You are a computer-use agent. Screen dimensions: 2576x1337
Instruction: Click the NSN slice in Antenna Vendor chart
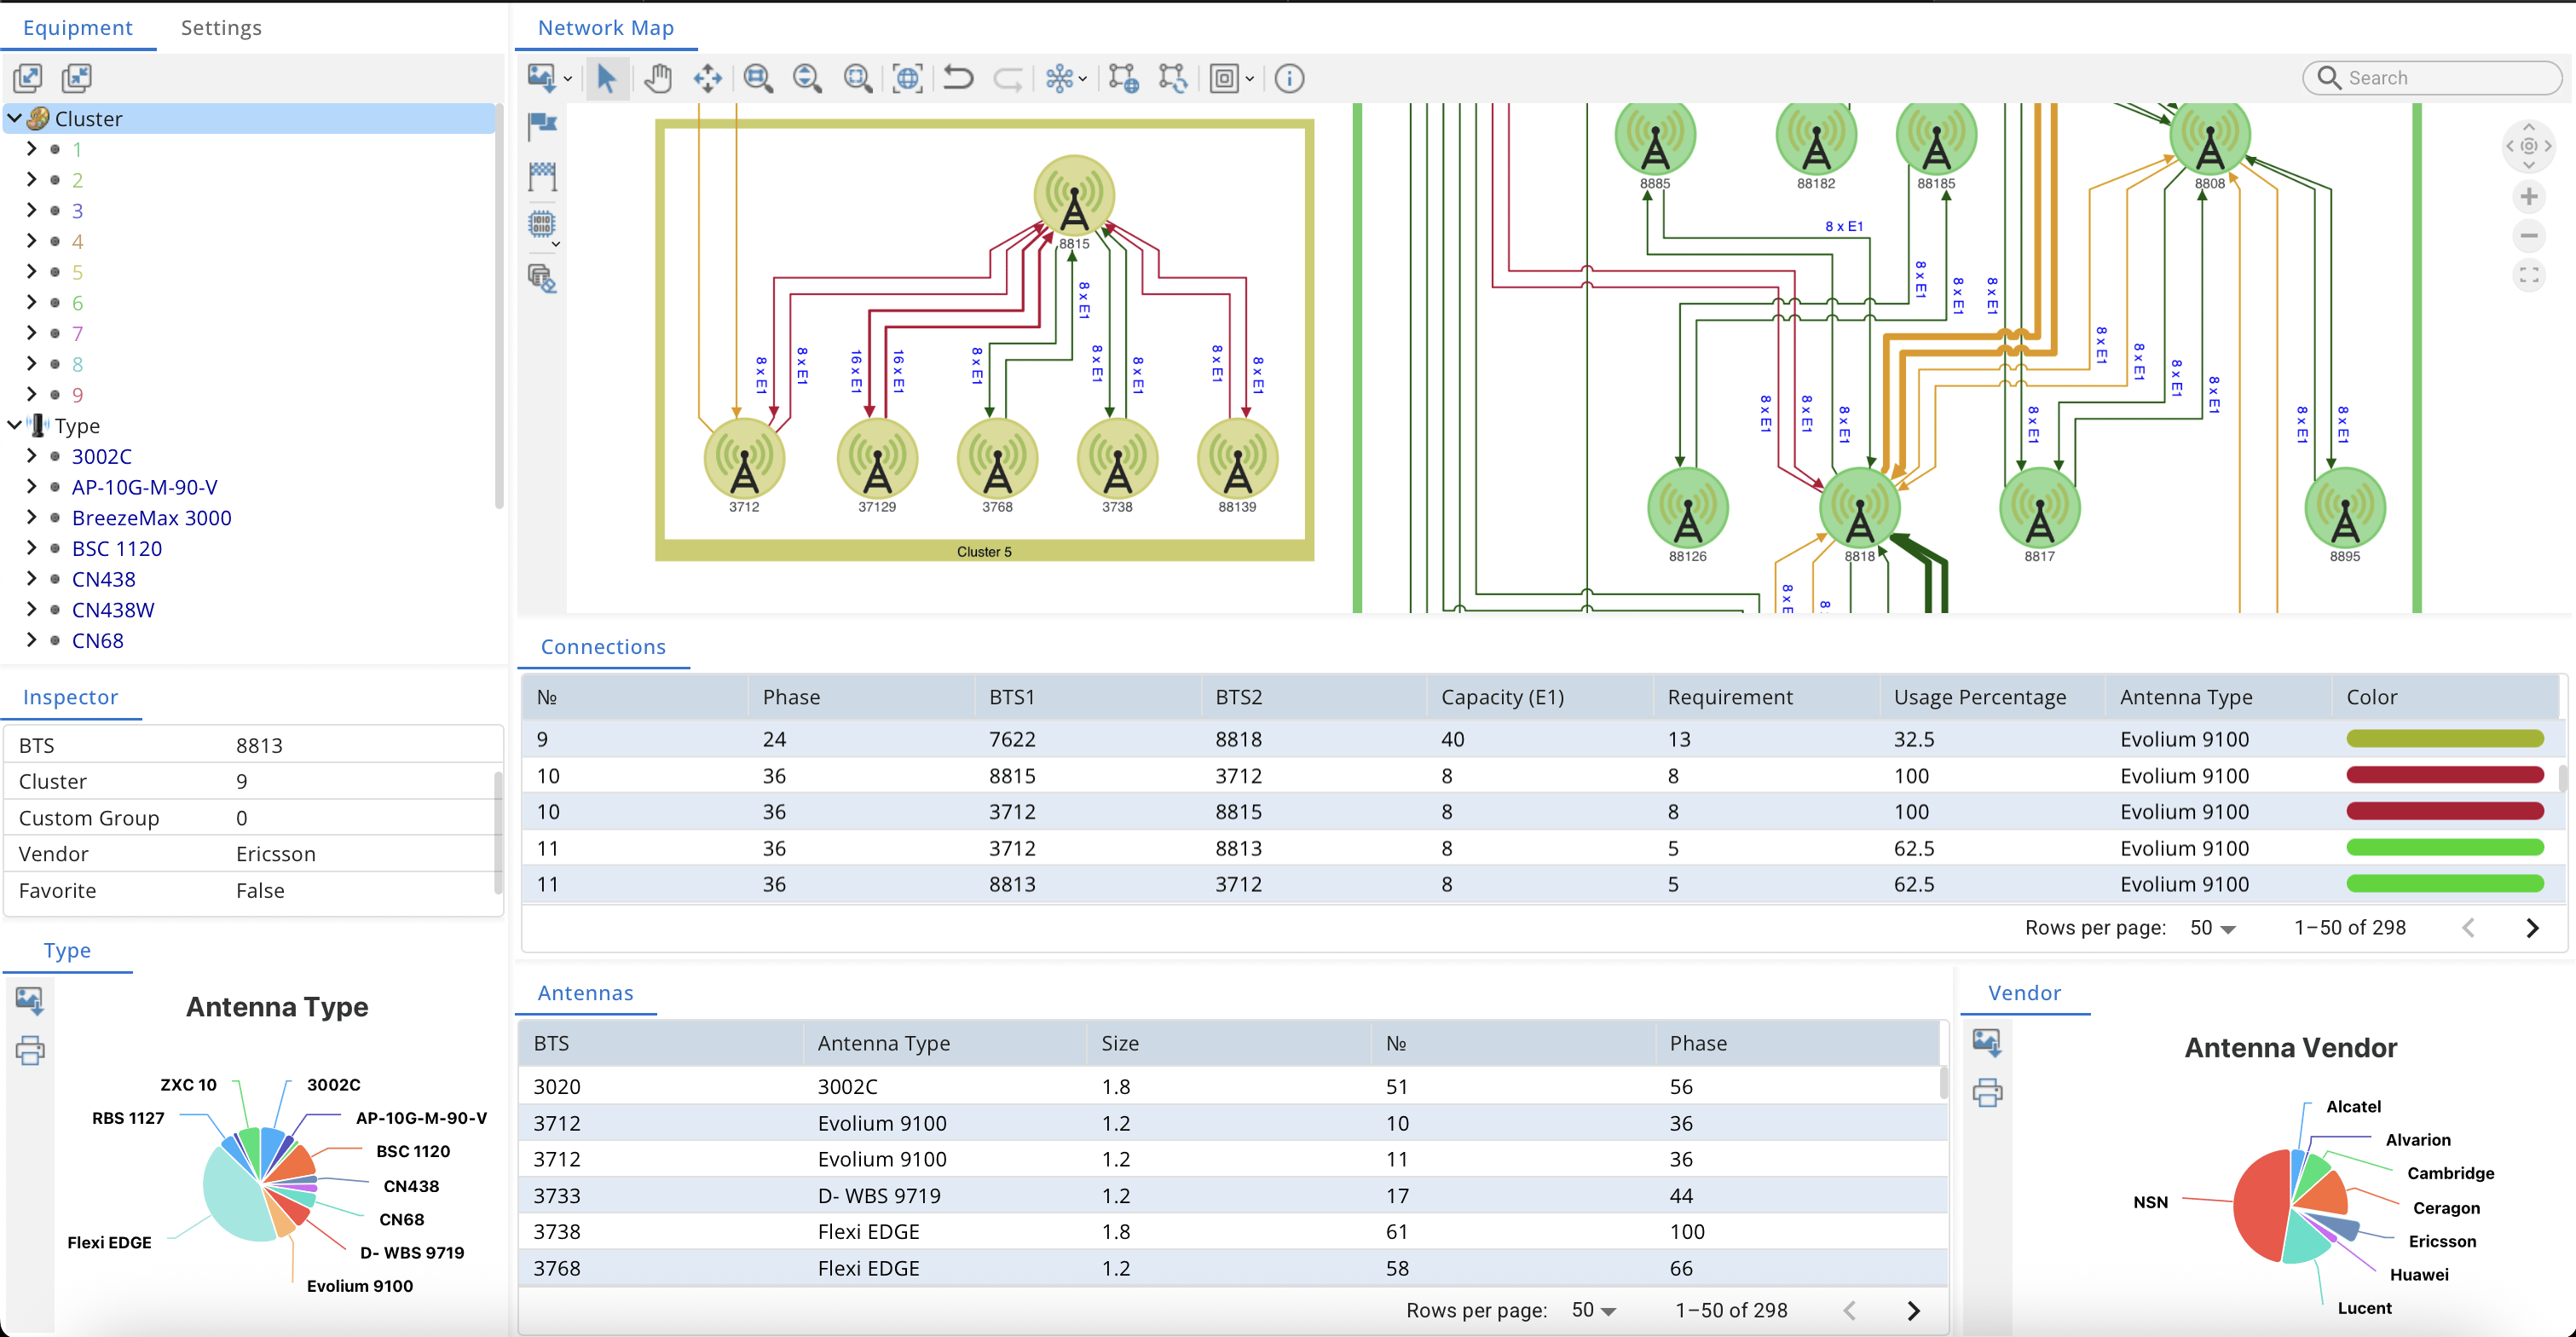point(2260,1205)
